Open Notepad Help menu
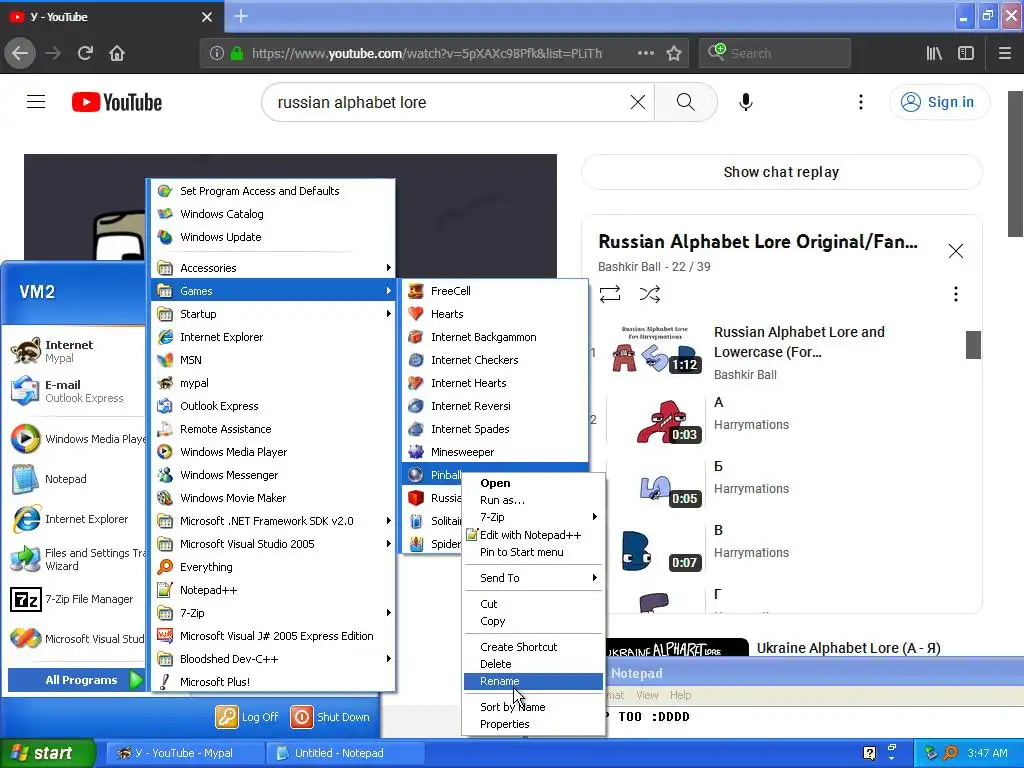Viewport: 1024px width, 768px height. point(680,695)
